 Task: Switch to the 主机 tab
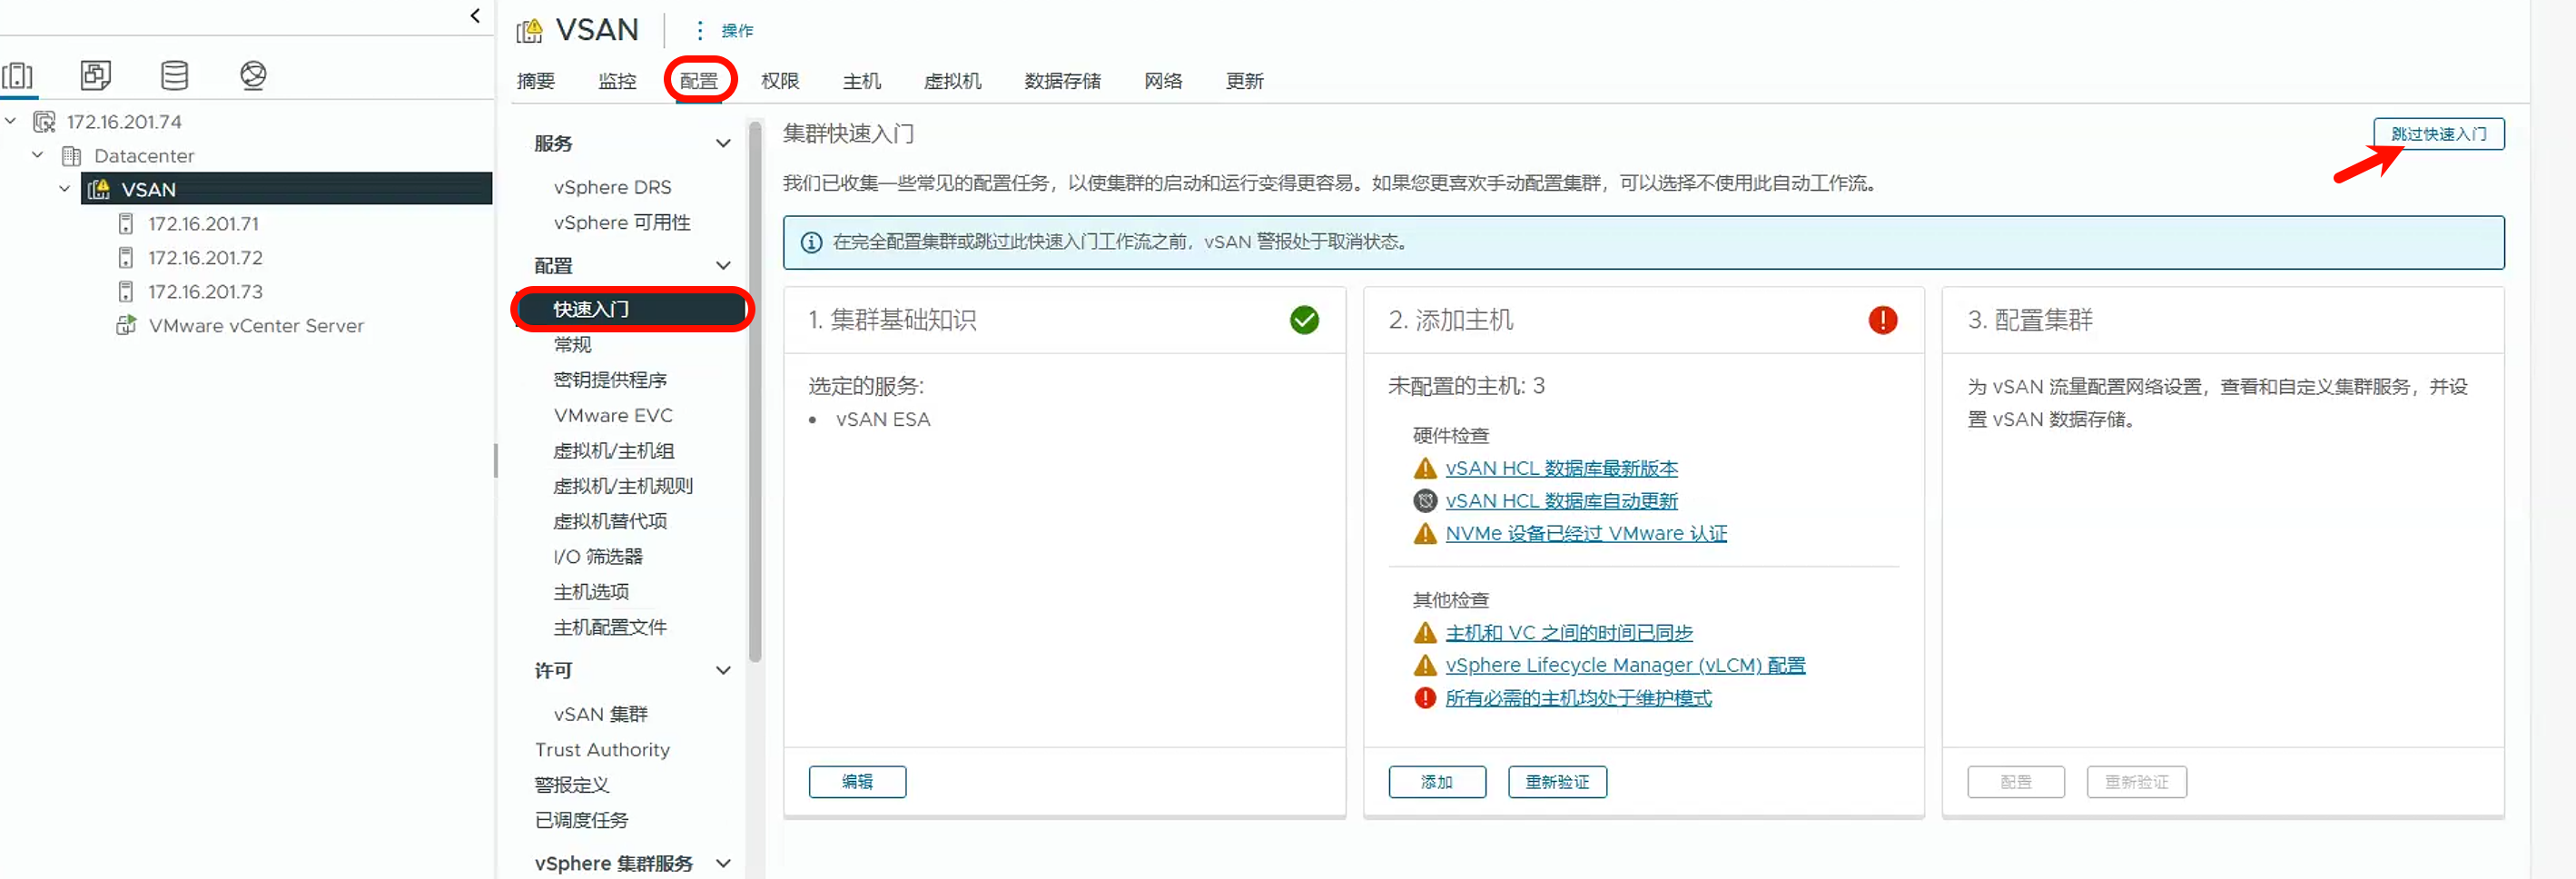(862, 81)
